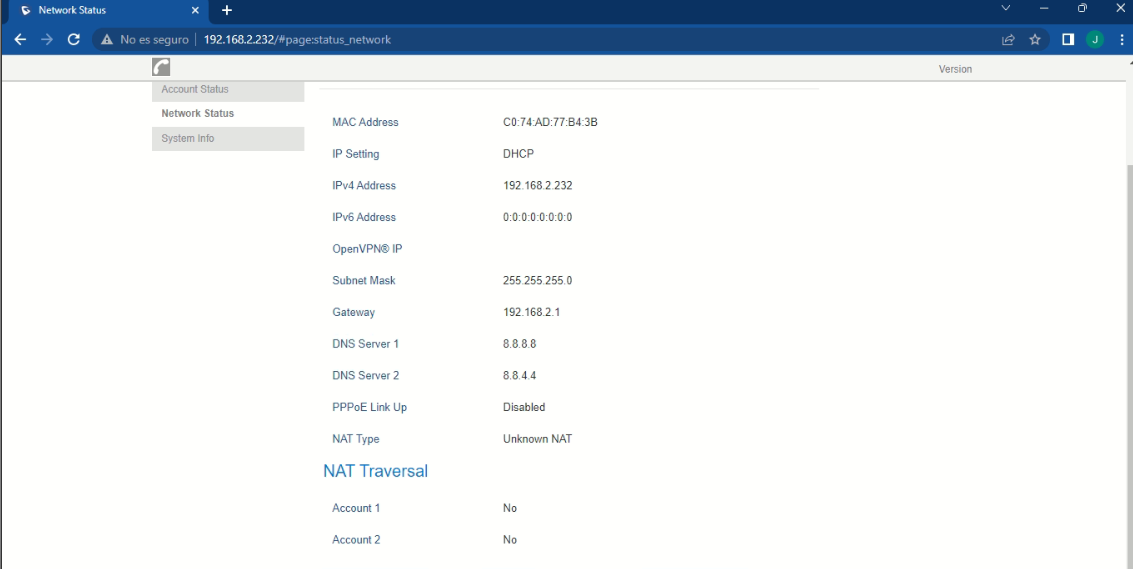Open the browser side panel

pos(1068,40)
